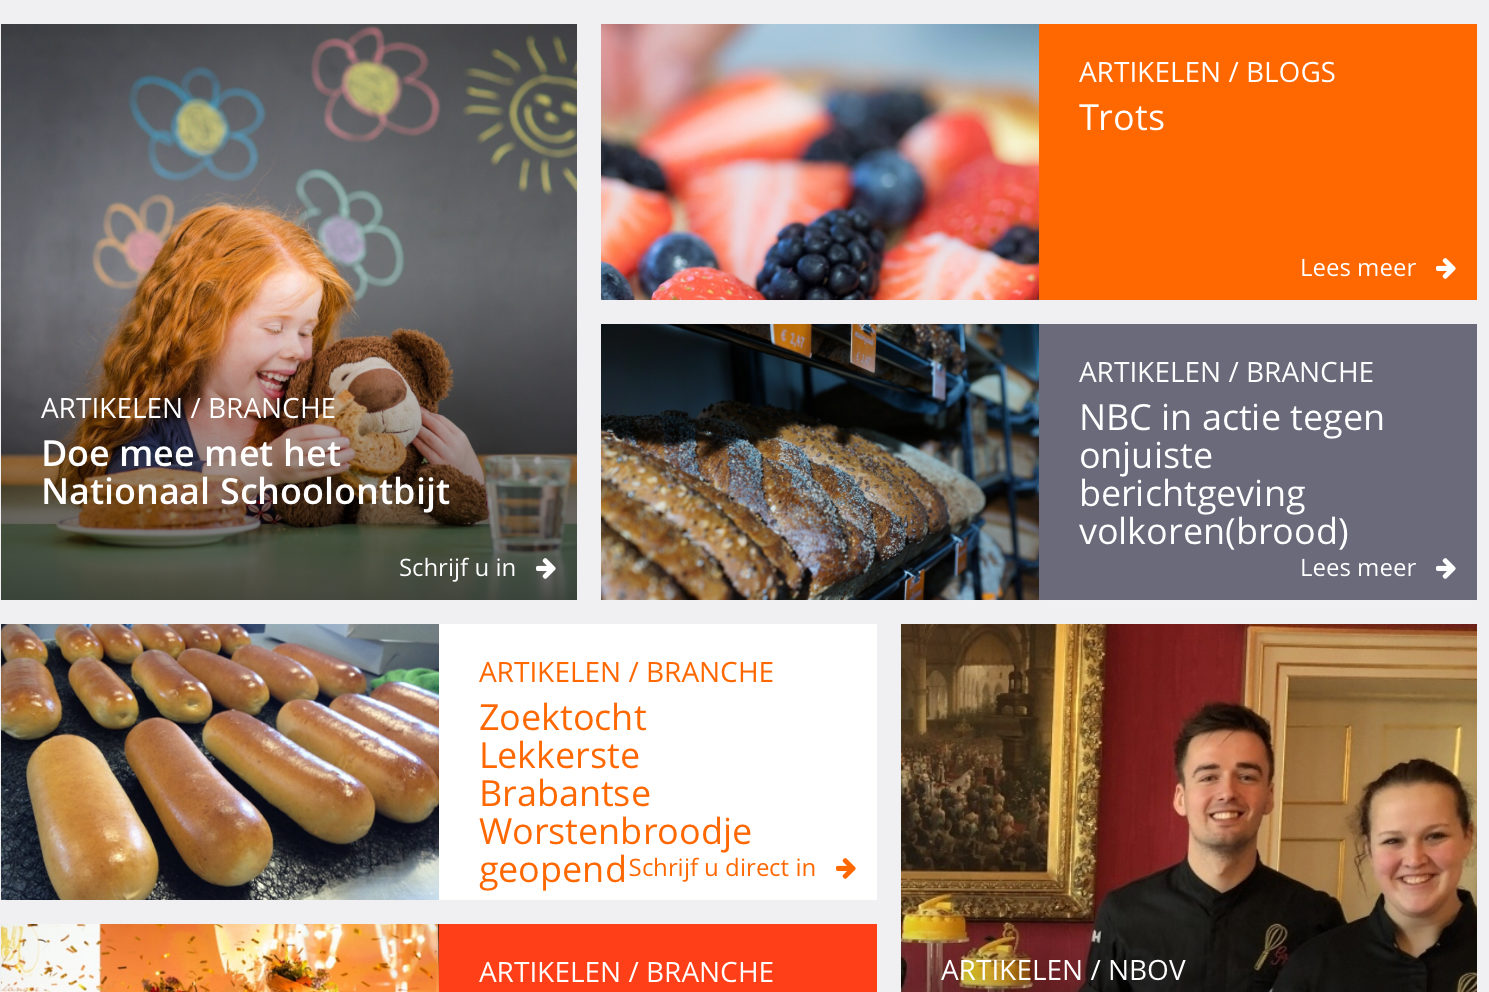This screenshot has height=992, width=1489.
Task: Click the girl with teddy bear image
Action: (x=289, y=312)
